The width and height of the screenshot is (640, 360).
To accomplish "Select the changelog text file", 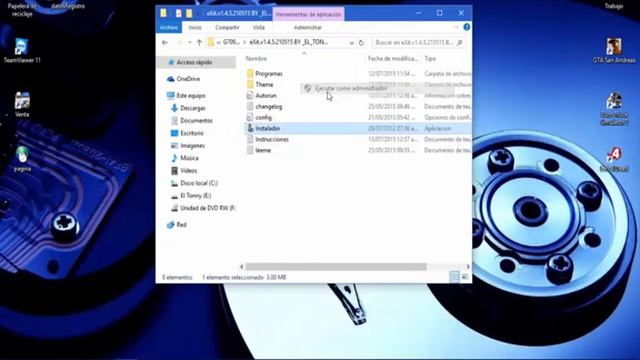I will 269,107.
